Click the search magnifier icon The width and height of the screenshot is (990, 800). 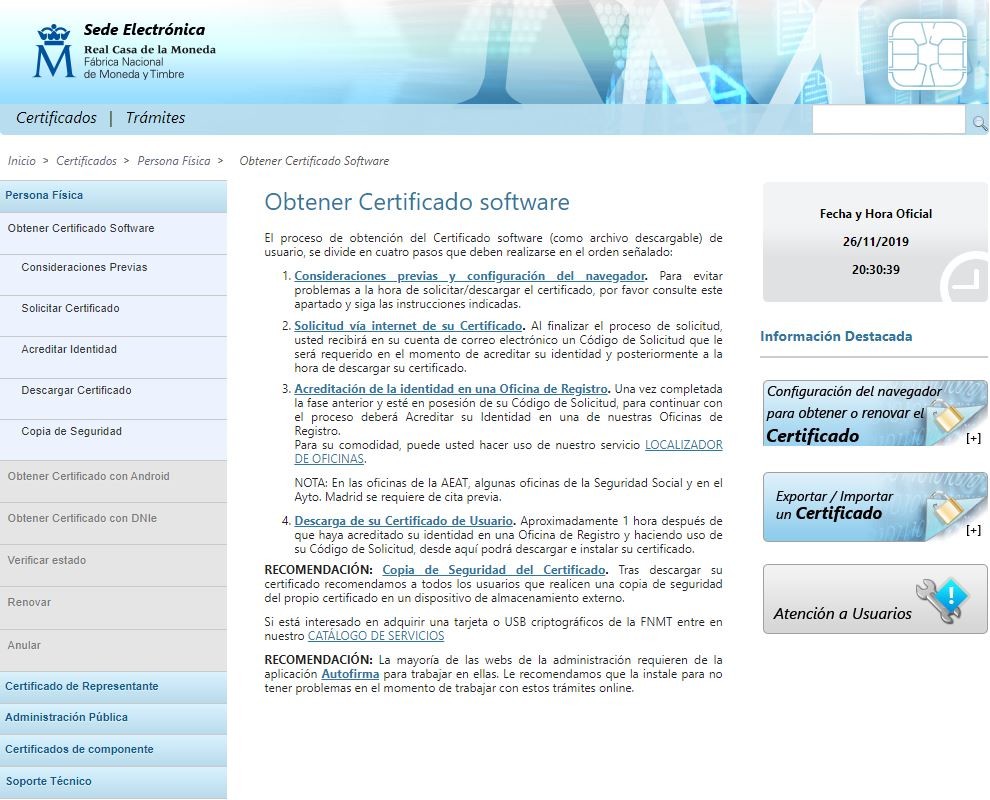980,122
